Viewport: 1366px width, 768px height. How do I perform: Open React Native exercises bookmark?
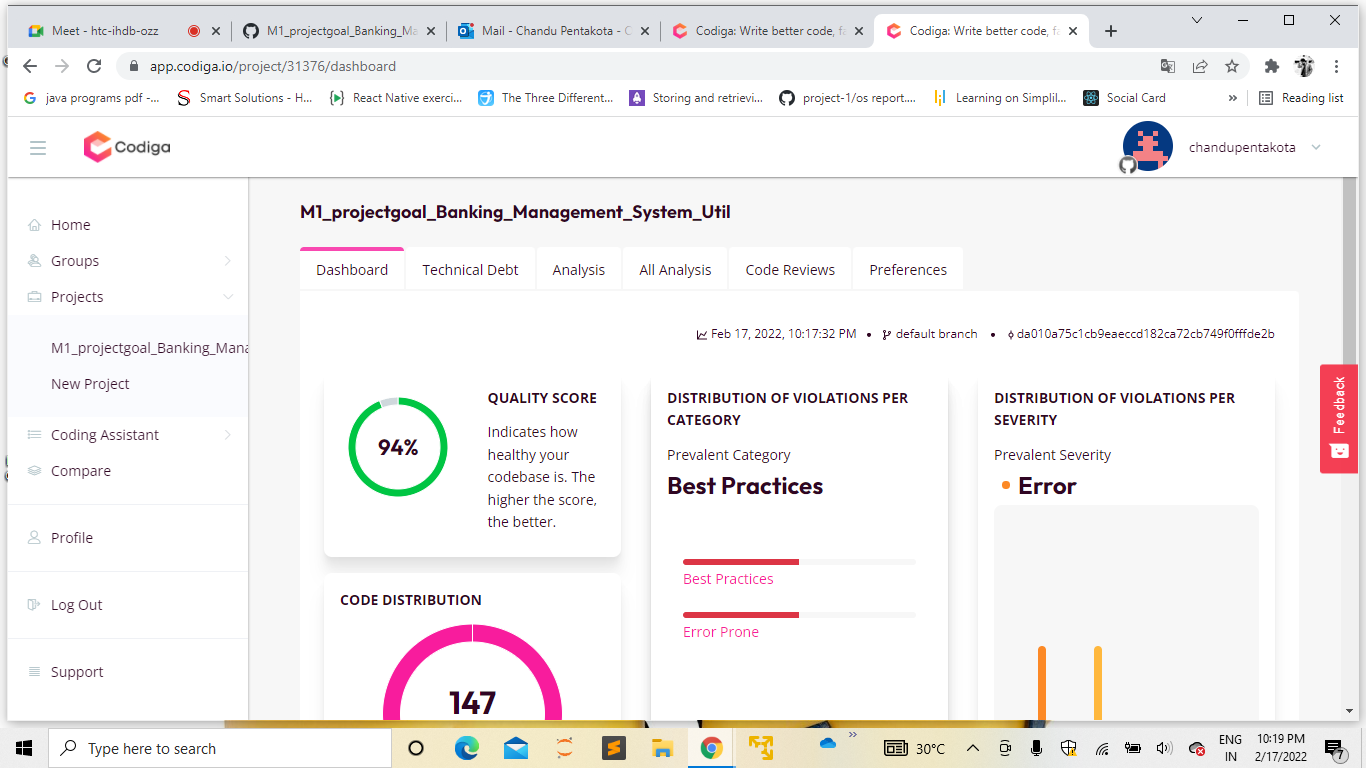point(396,98)
